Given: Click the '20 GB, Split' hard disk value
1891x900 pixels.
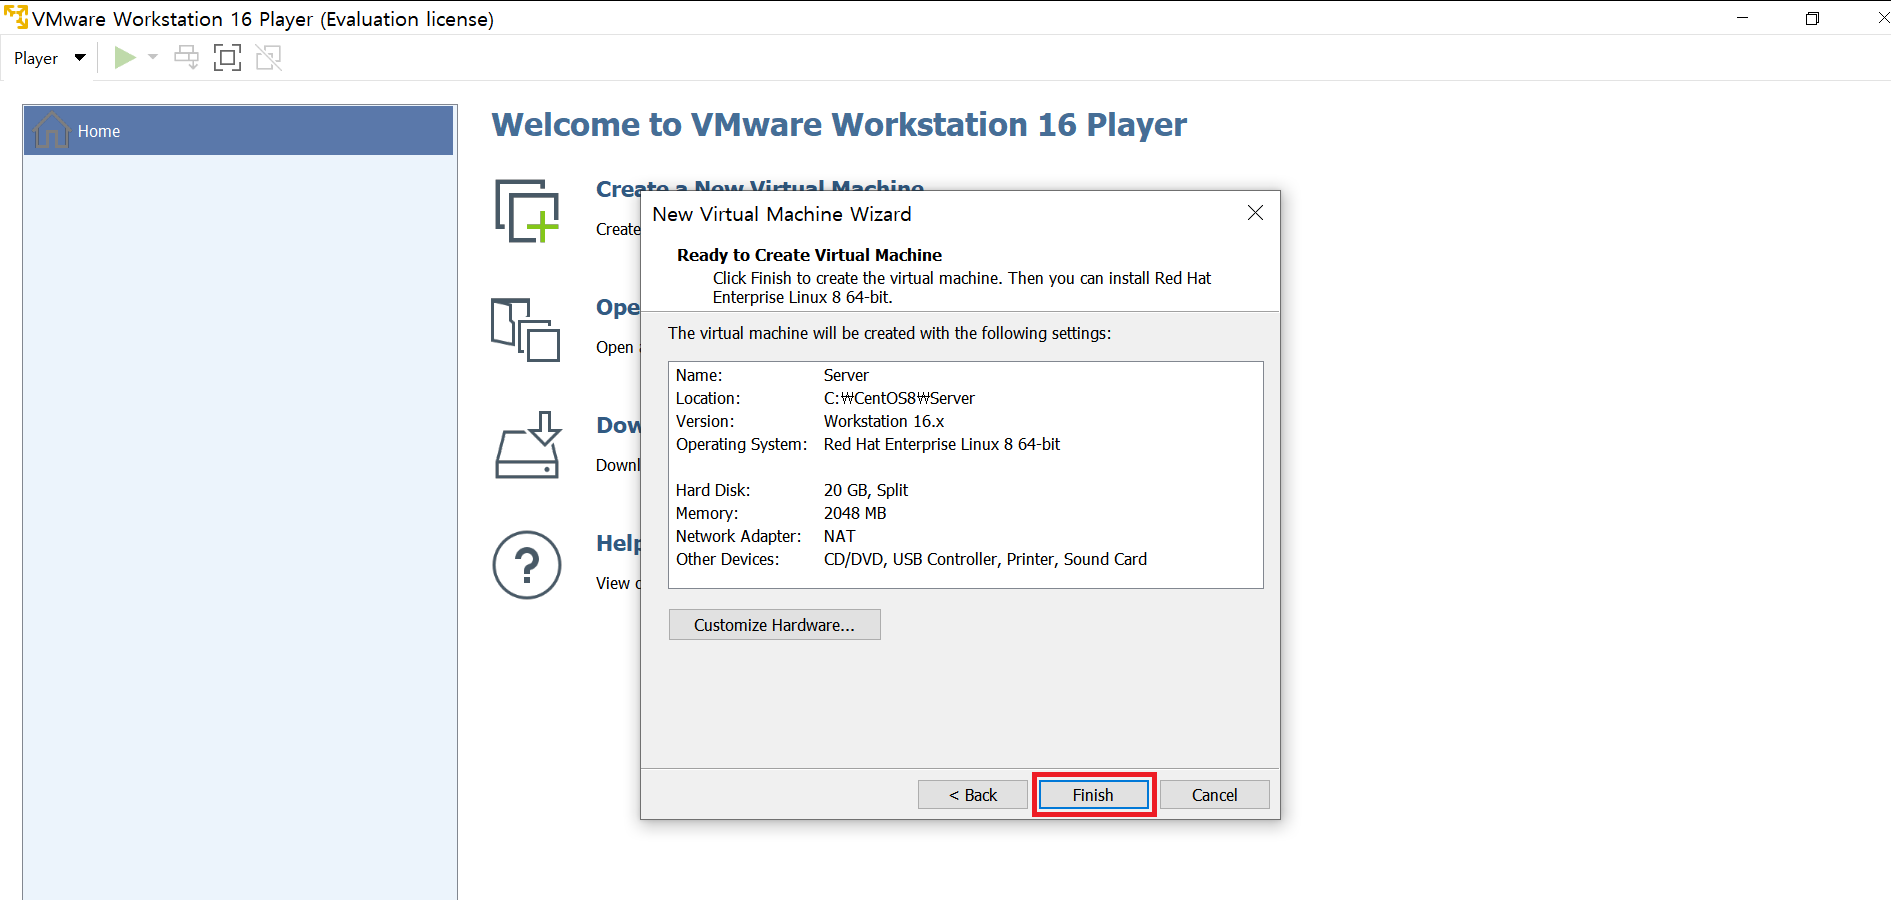Looking at the screenshot, I should [866, 490].
